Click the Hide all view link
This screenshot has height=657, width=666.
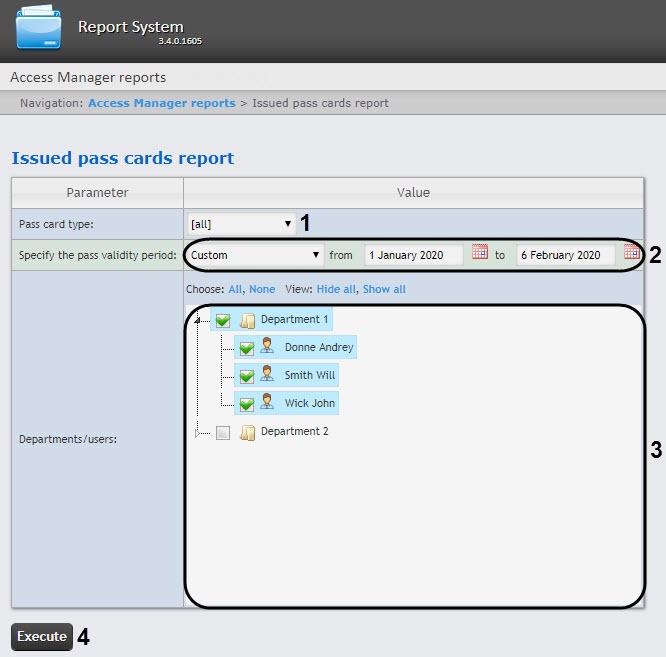point(336,289)
